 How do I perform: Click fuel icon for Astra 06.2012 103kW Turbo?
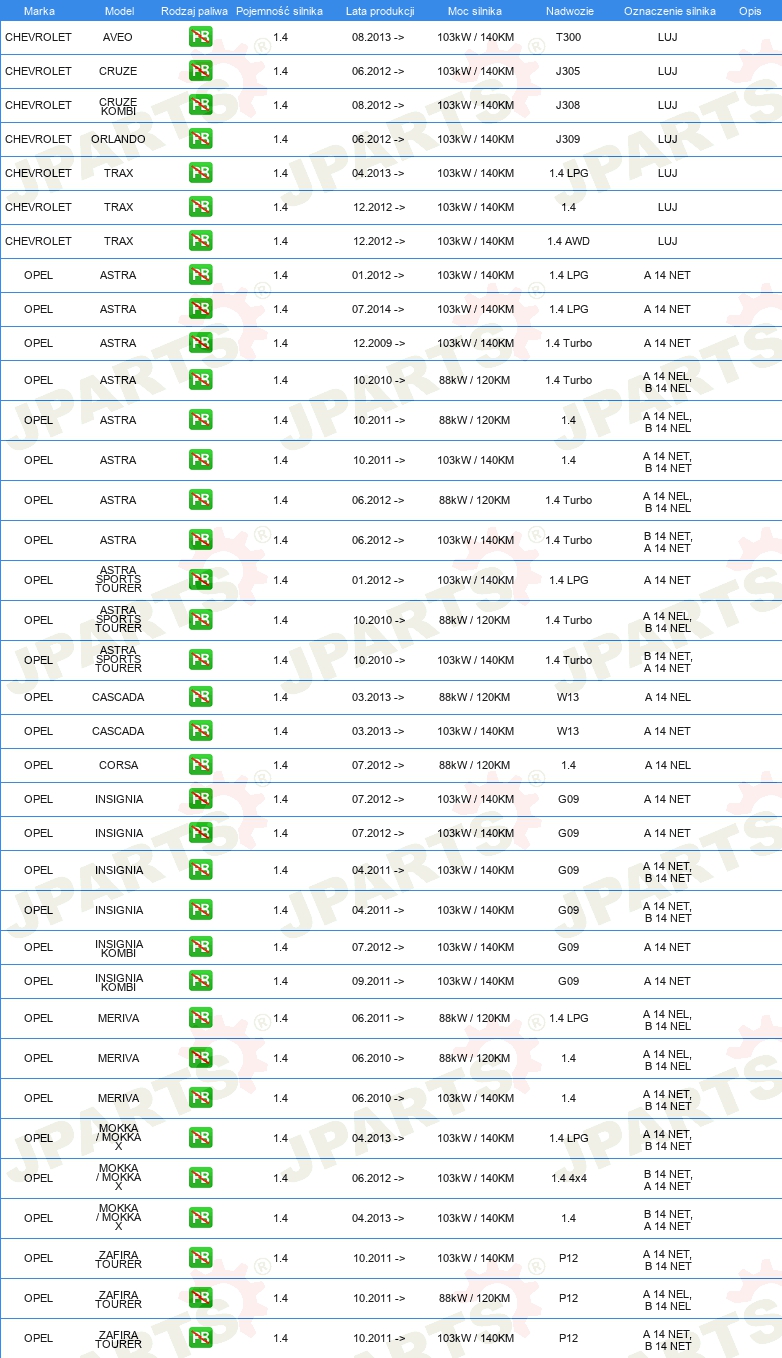point(200,540)
